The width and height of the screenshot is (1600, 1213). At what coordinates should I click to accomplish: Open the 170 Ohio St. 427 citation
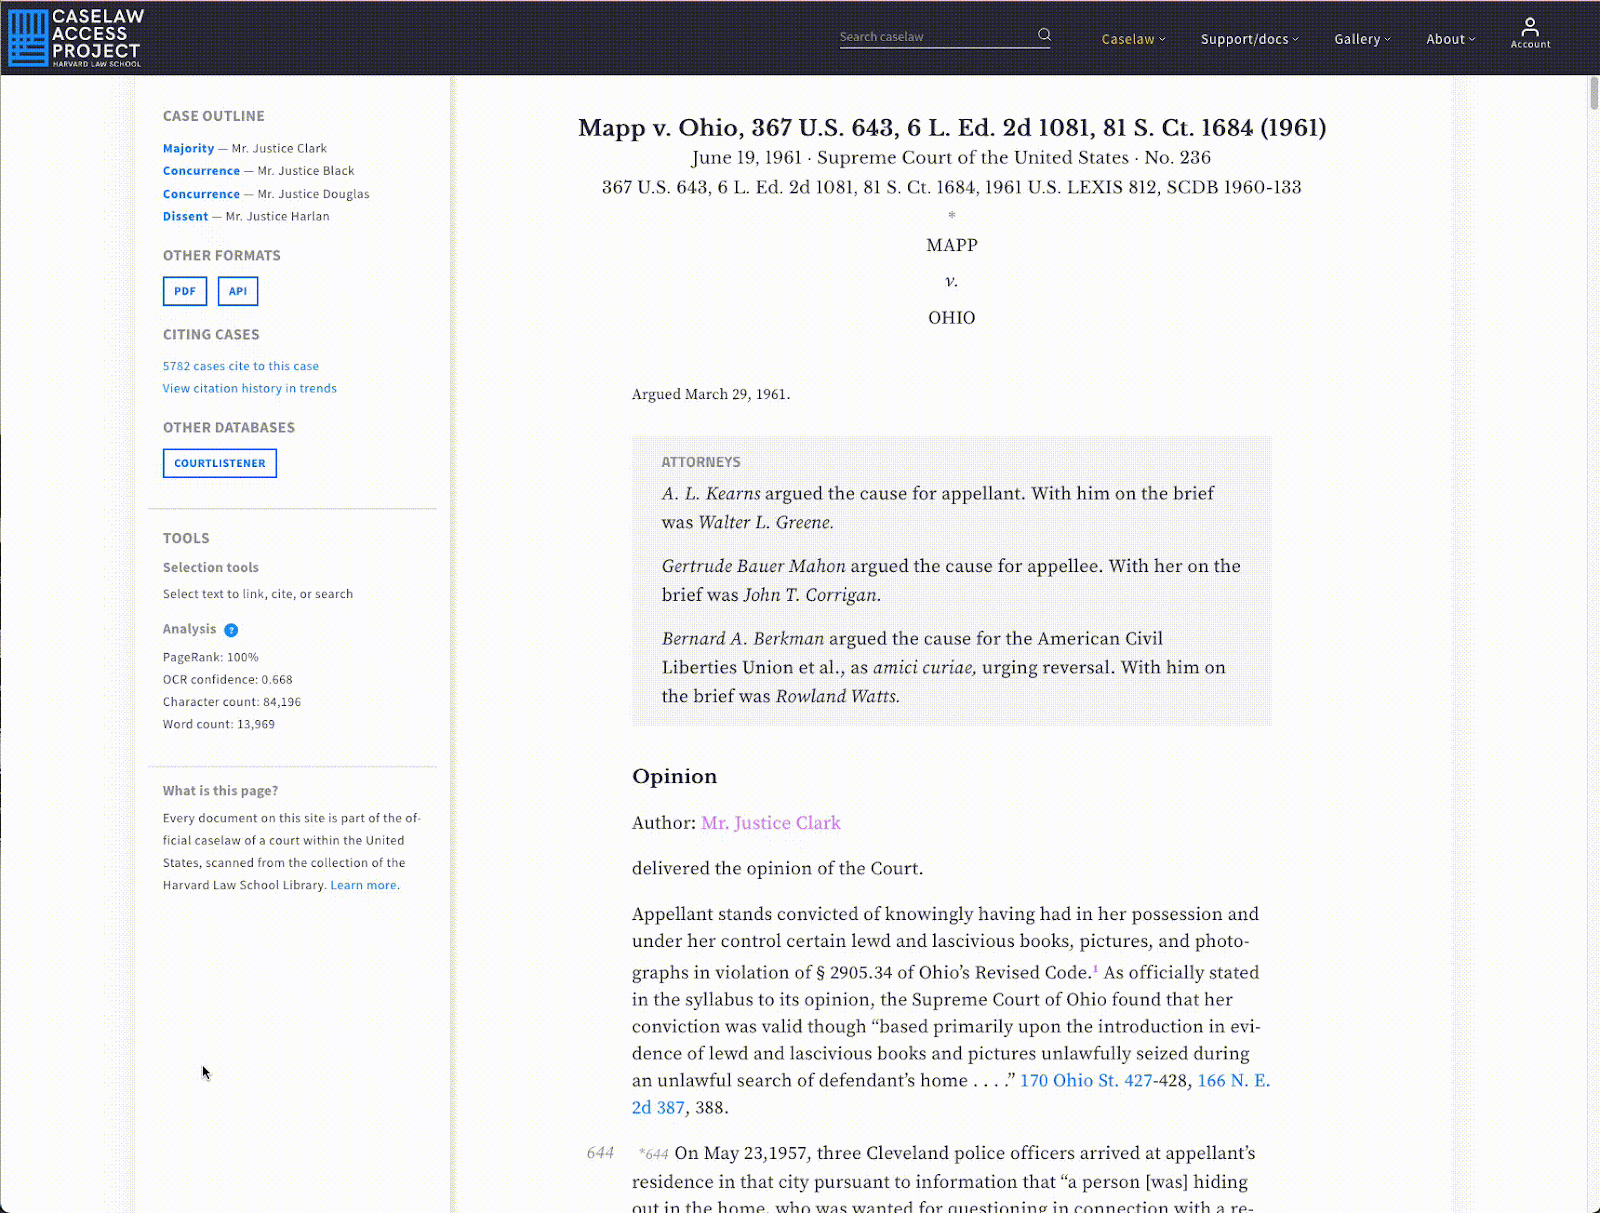click(1086, 1081)
